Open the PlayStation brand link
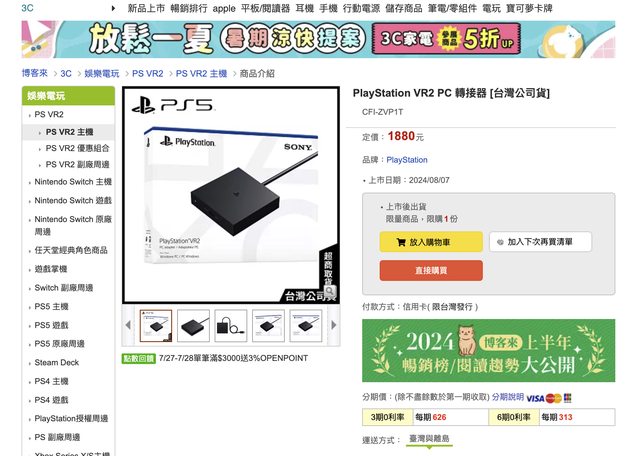 click(x=407, y=160)
